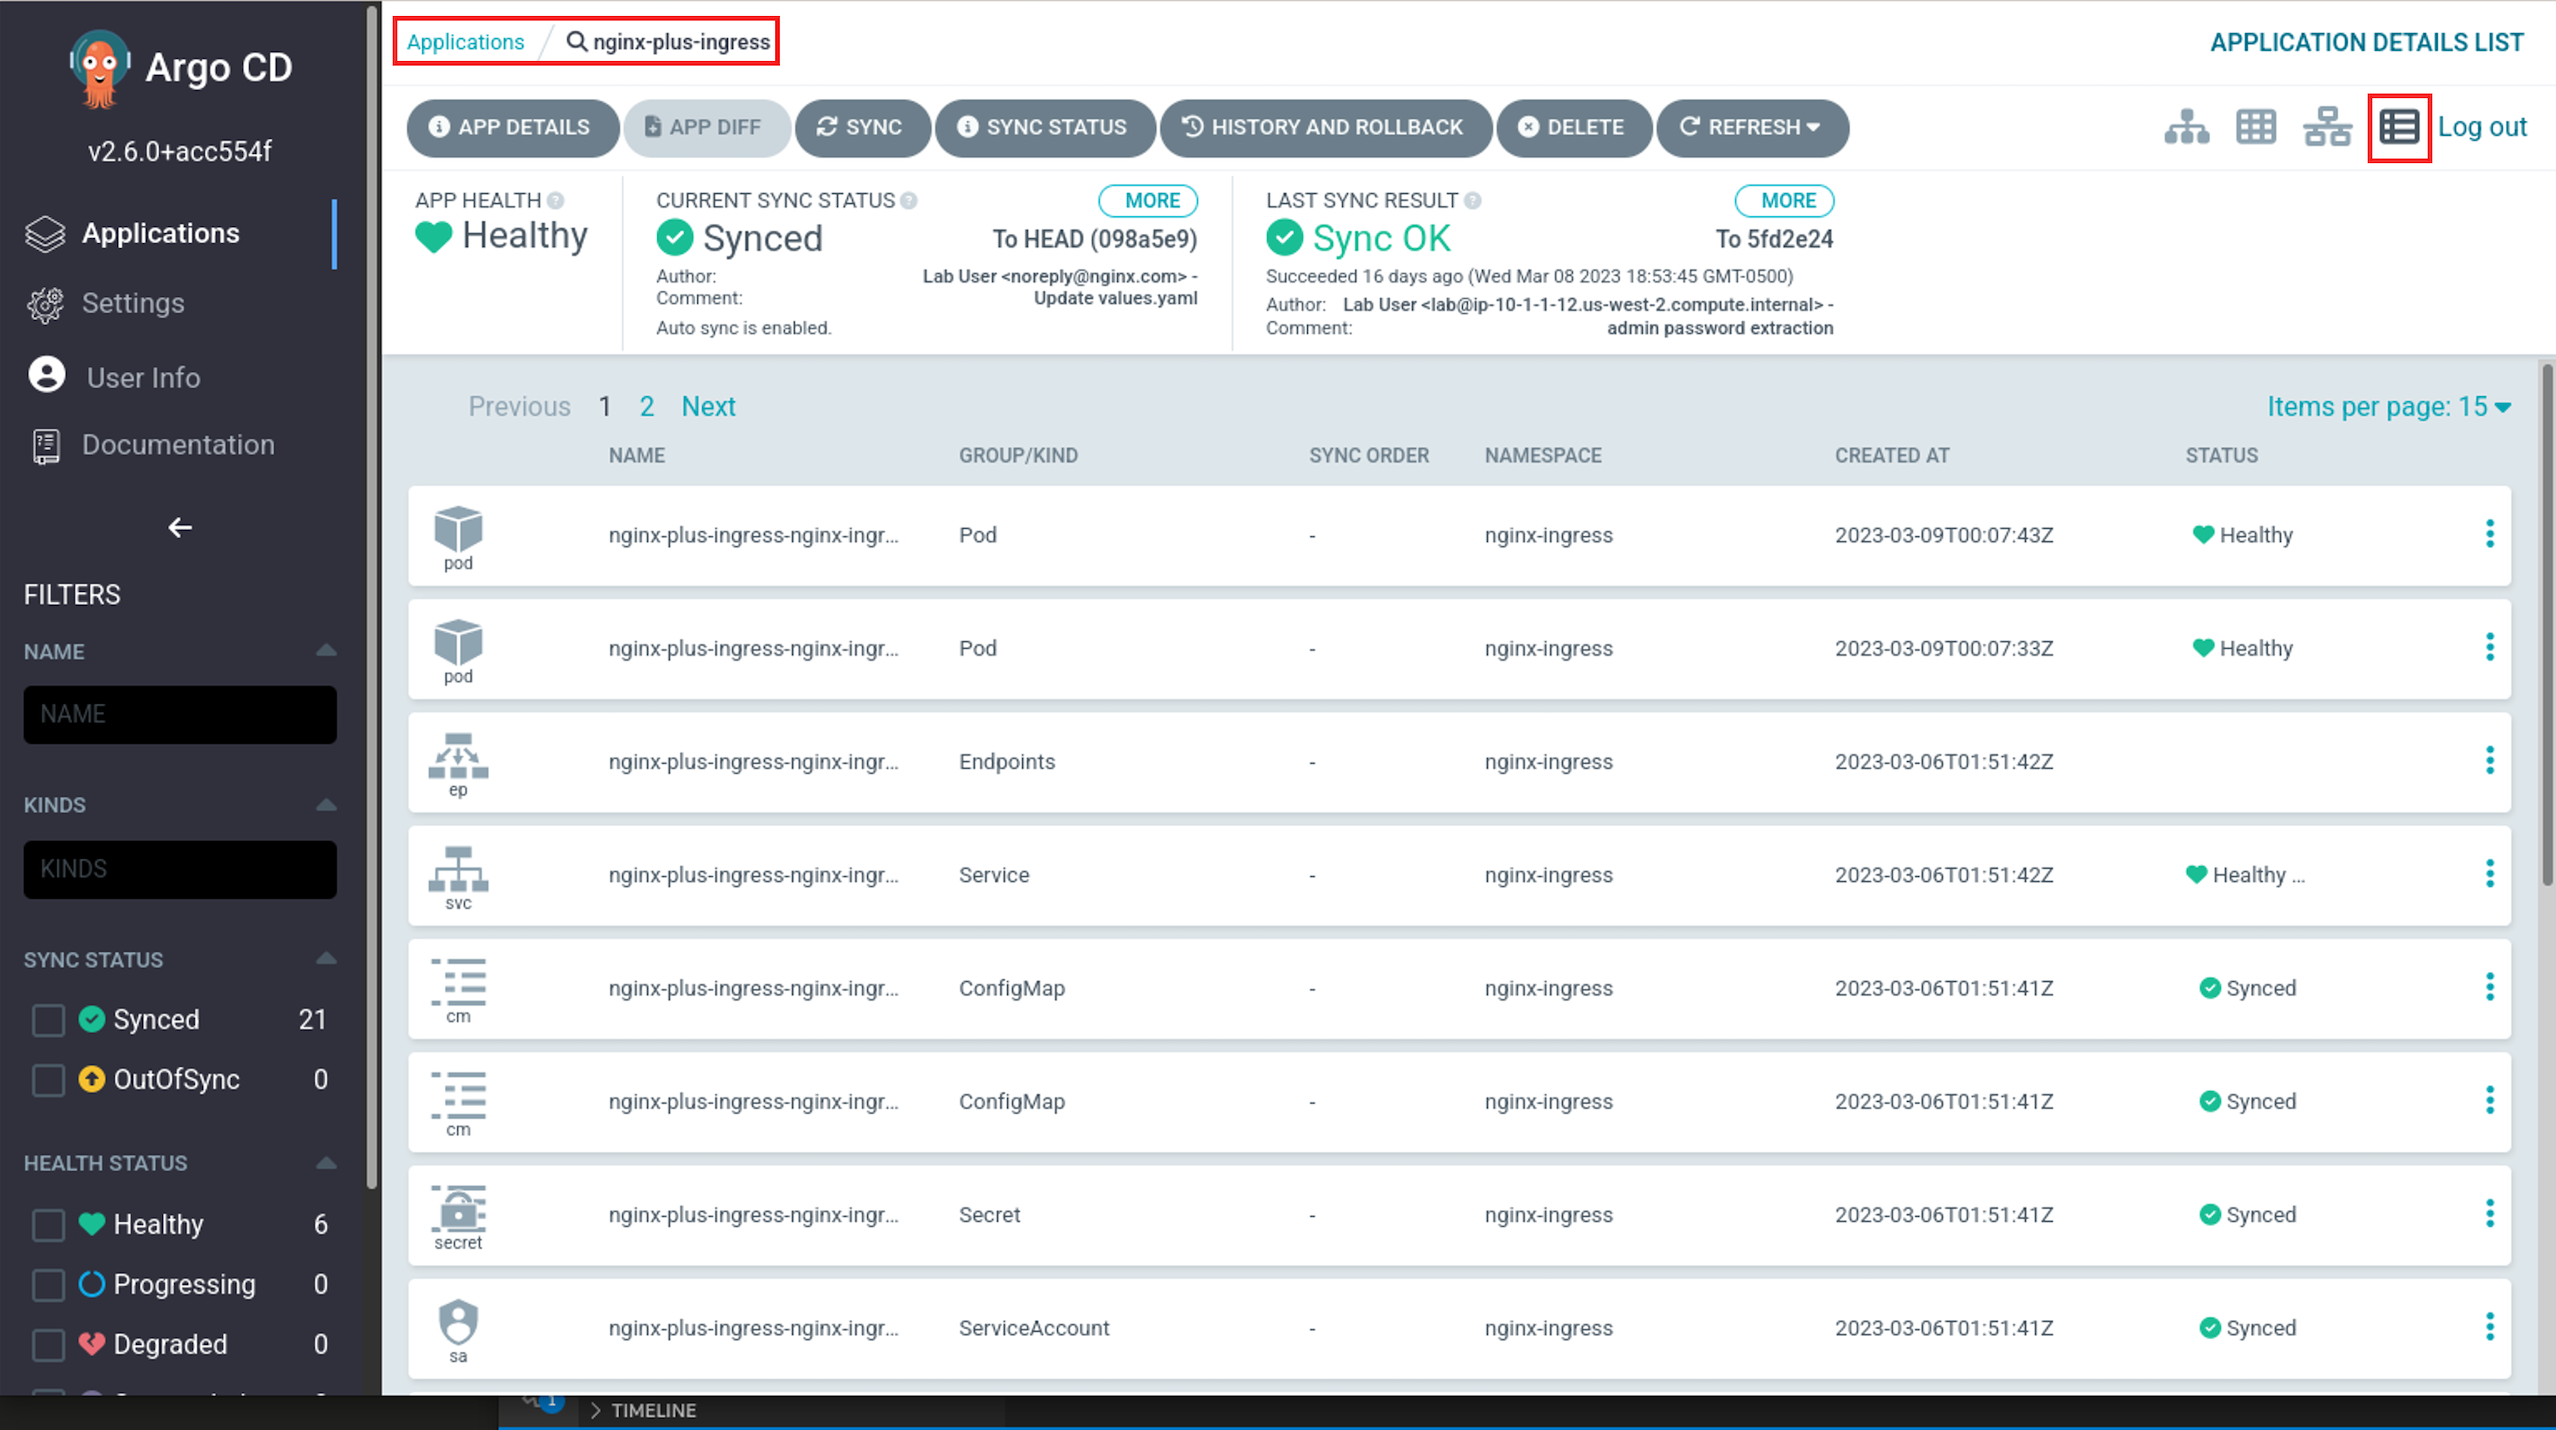Open actions menu for pod created 00:07:43Z
This screenshot has height=1430, width=2556.
click(x=2489, y=534)
